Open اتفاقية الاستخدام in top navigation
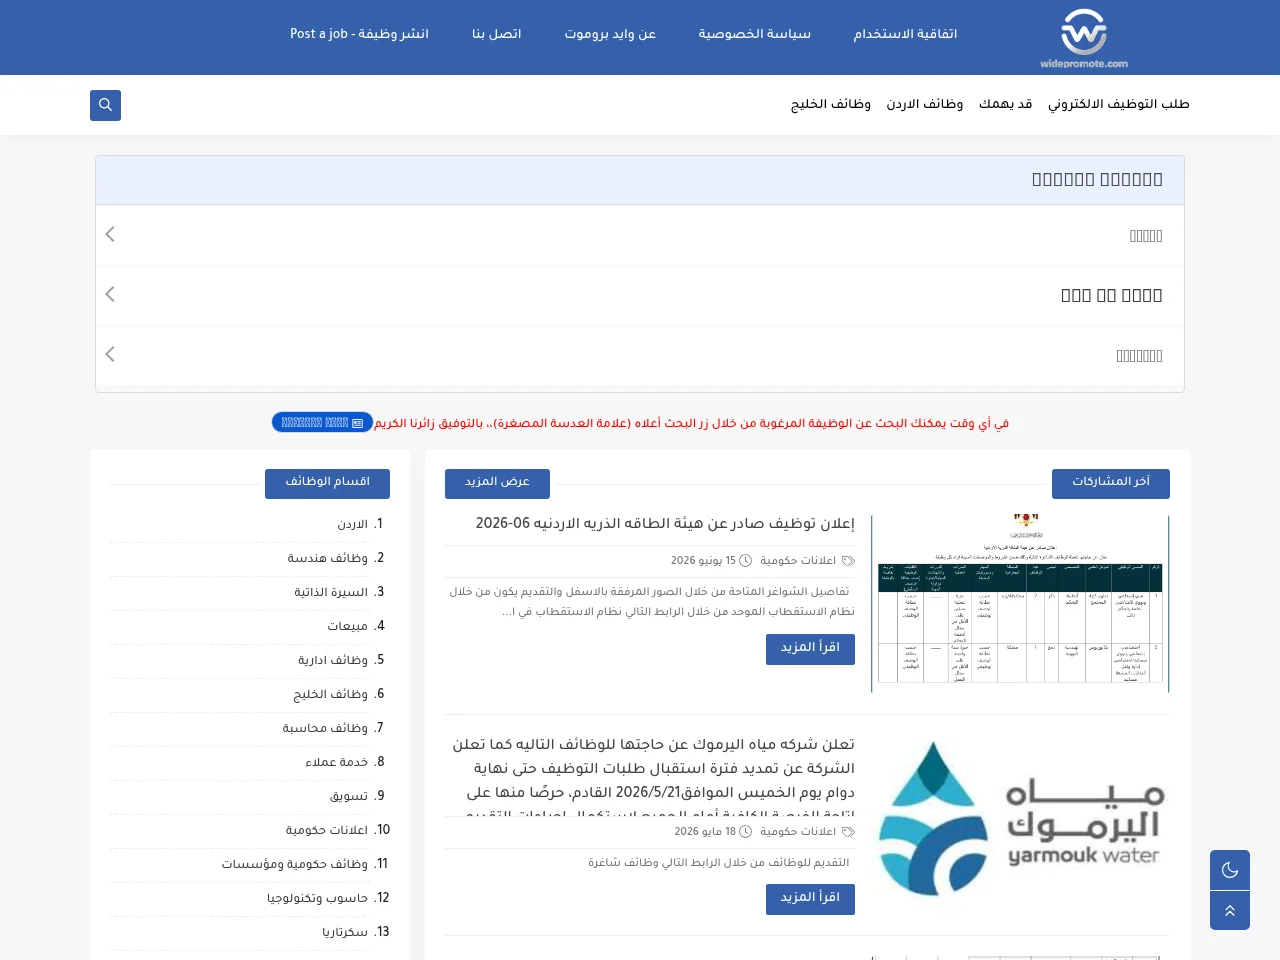 pyautogui.click(x=905, y=34)
